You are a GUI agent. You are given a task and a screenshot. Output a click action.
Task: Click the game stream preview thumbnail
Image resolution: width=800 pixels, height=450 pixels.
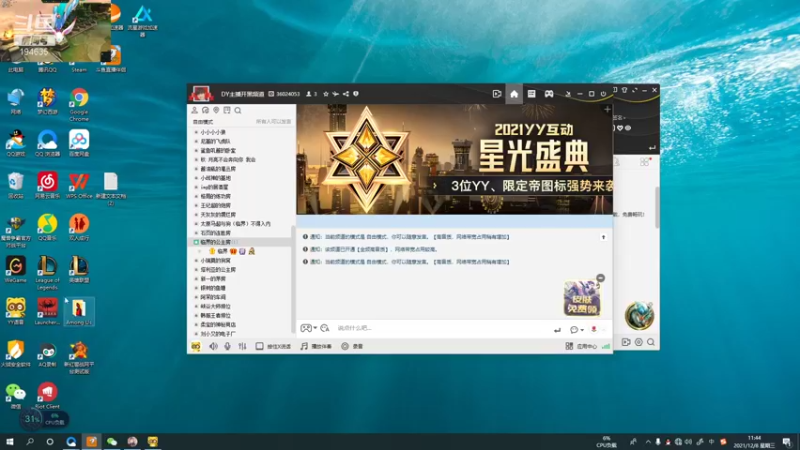pos(55,31)
